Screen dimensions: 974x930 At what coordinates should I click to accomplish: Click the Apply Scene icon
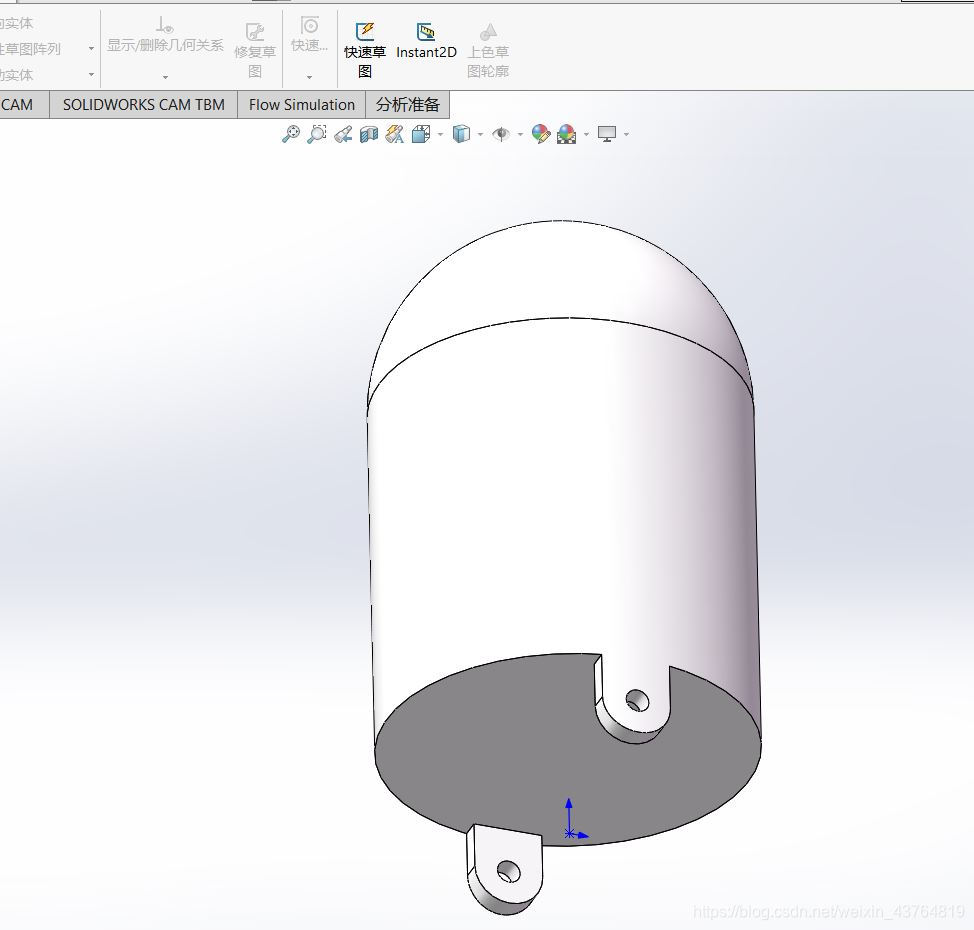click(567, 134)
